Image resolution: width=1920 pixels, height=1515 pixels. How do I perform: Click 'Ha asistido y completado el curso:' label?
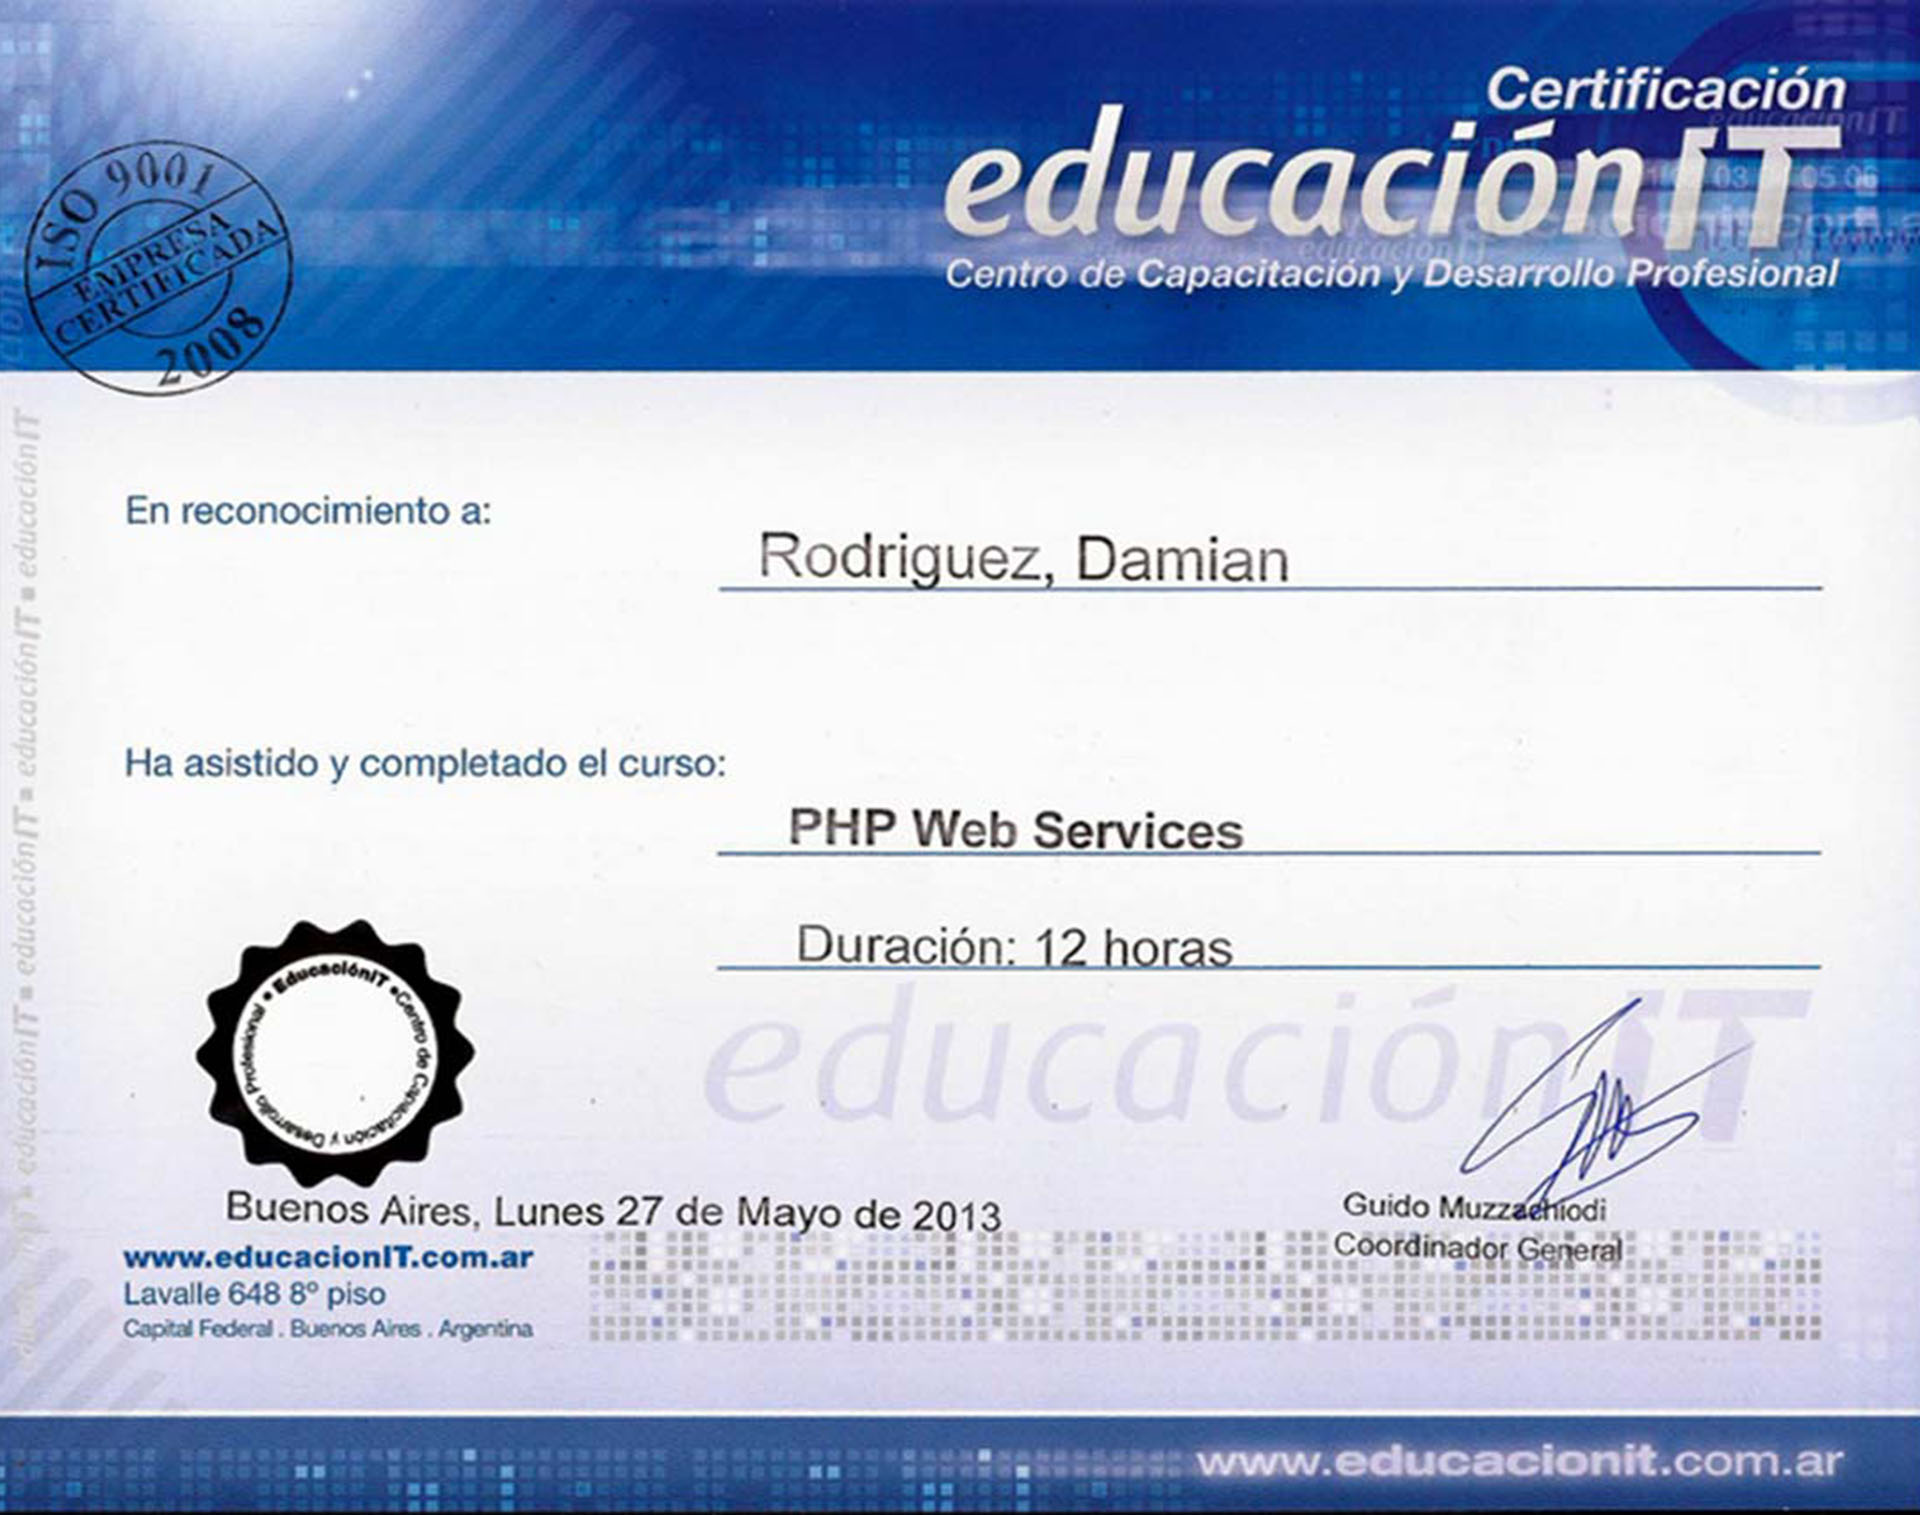pyautogui.click(x=425, y=764)
